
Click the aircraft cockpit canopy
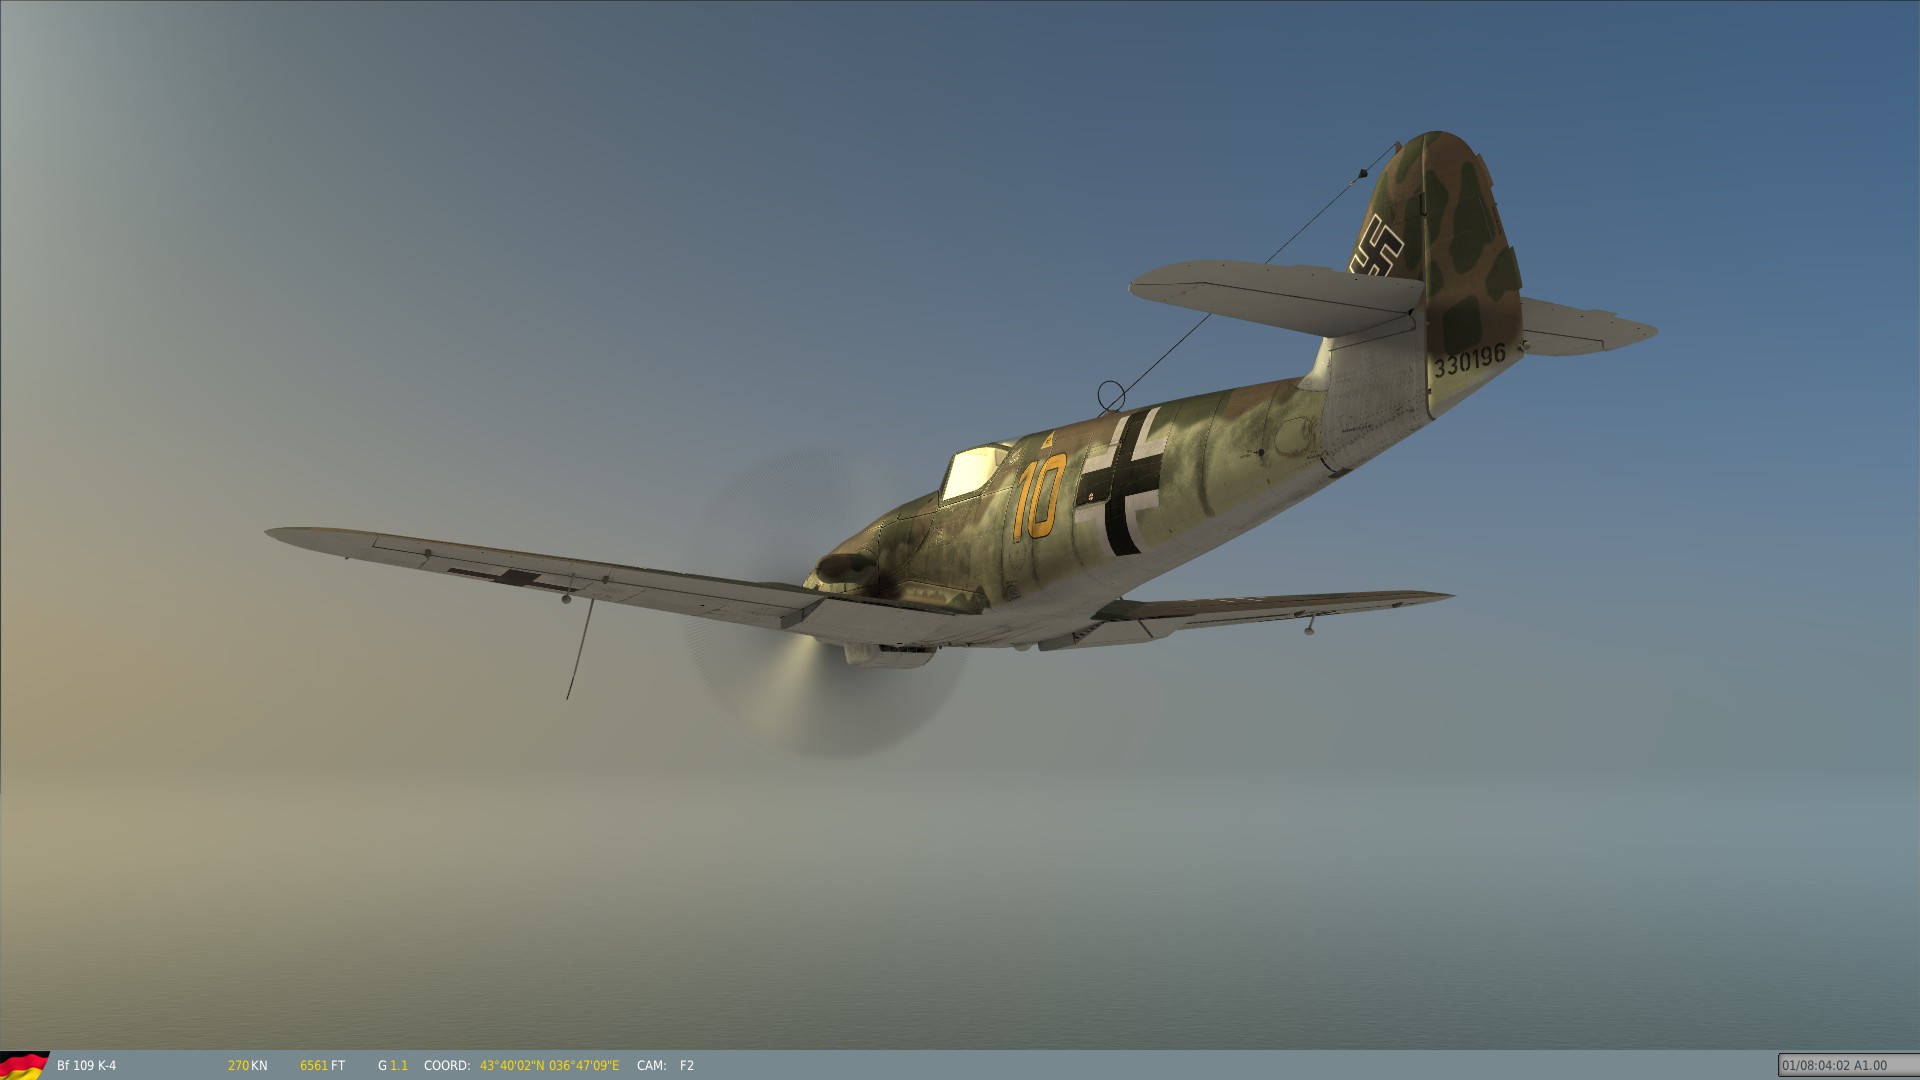pyautogui.click(x=972, y=472)
